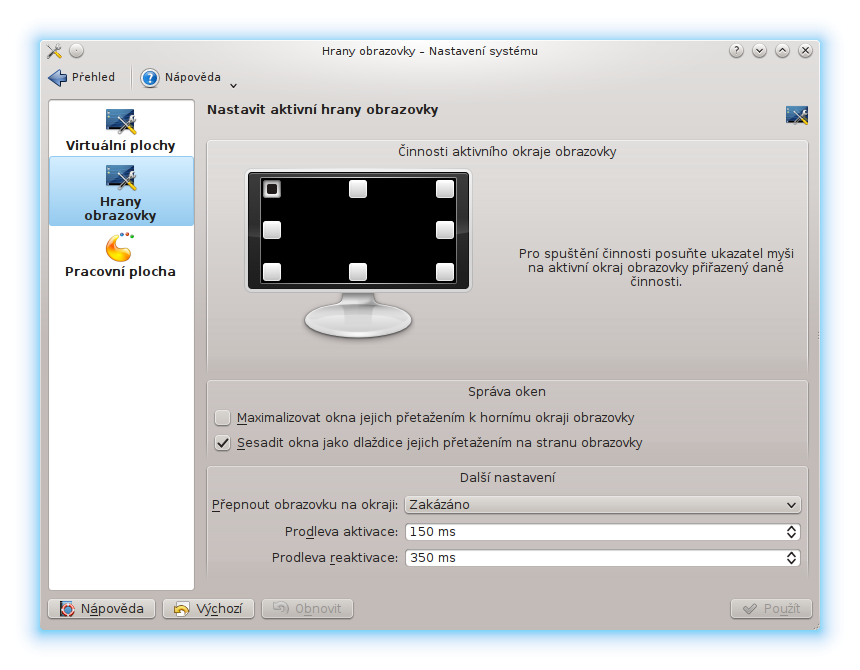This screenshot has width=860, height=670.
Task: Click the title bar question mark button
Action: point(737,51)
